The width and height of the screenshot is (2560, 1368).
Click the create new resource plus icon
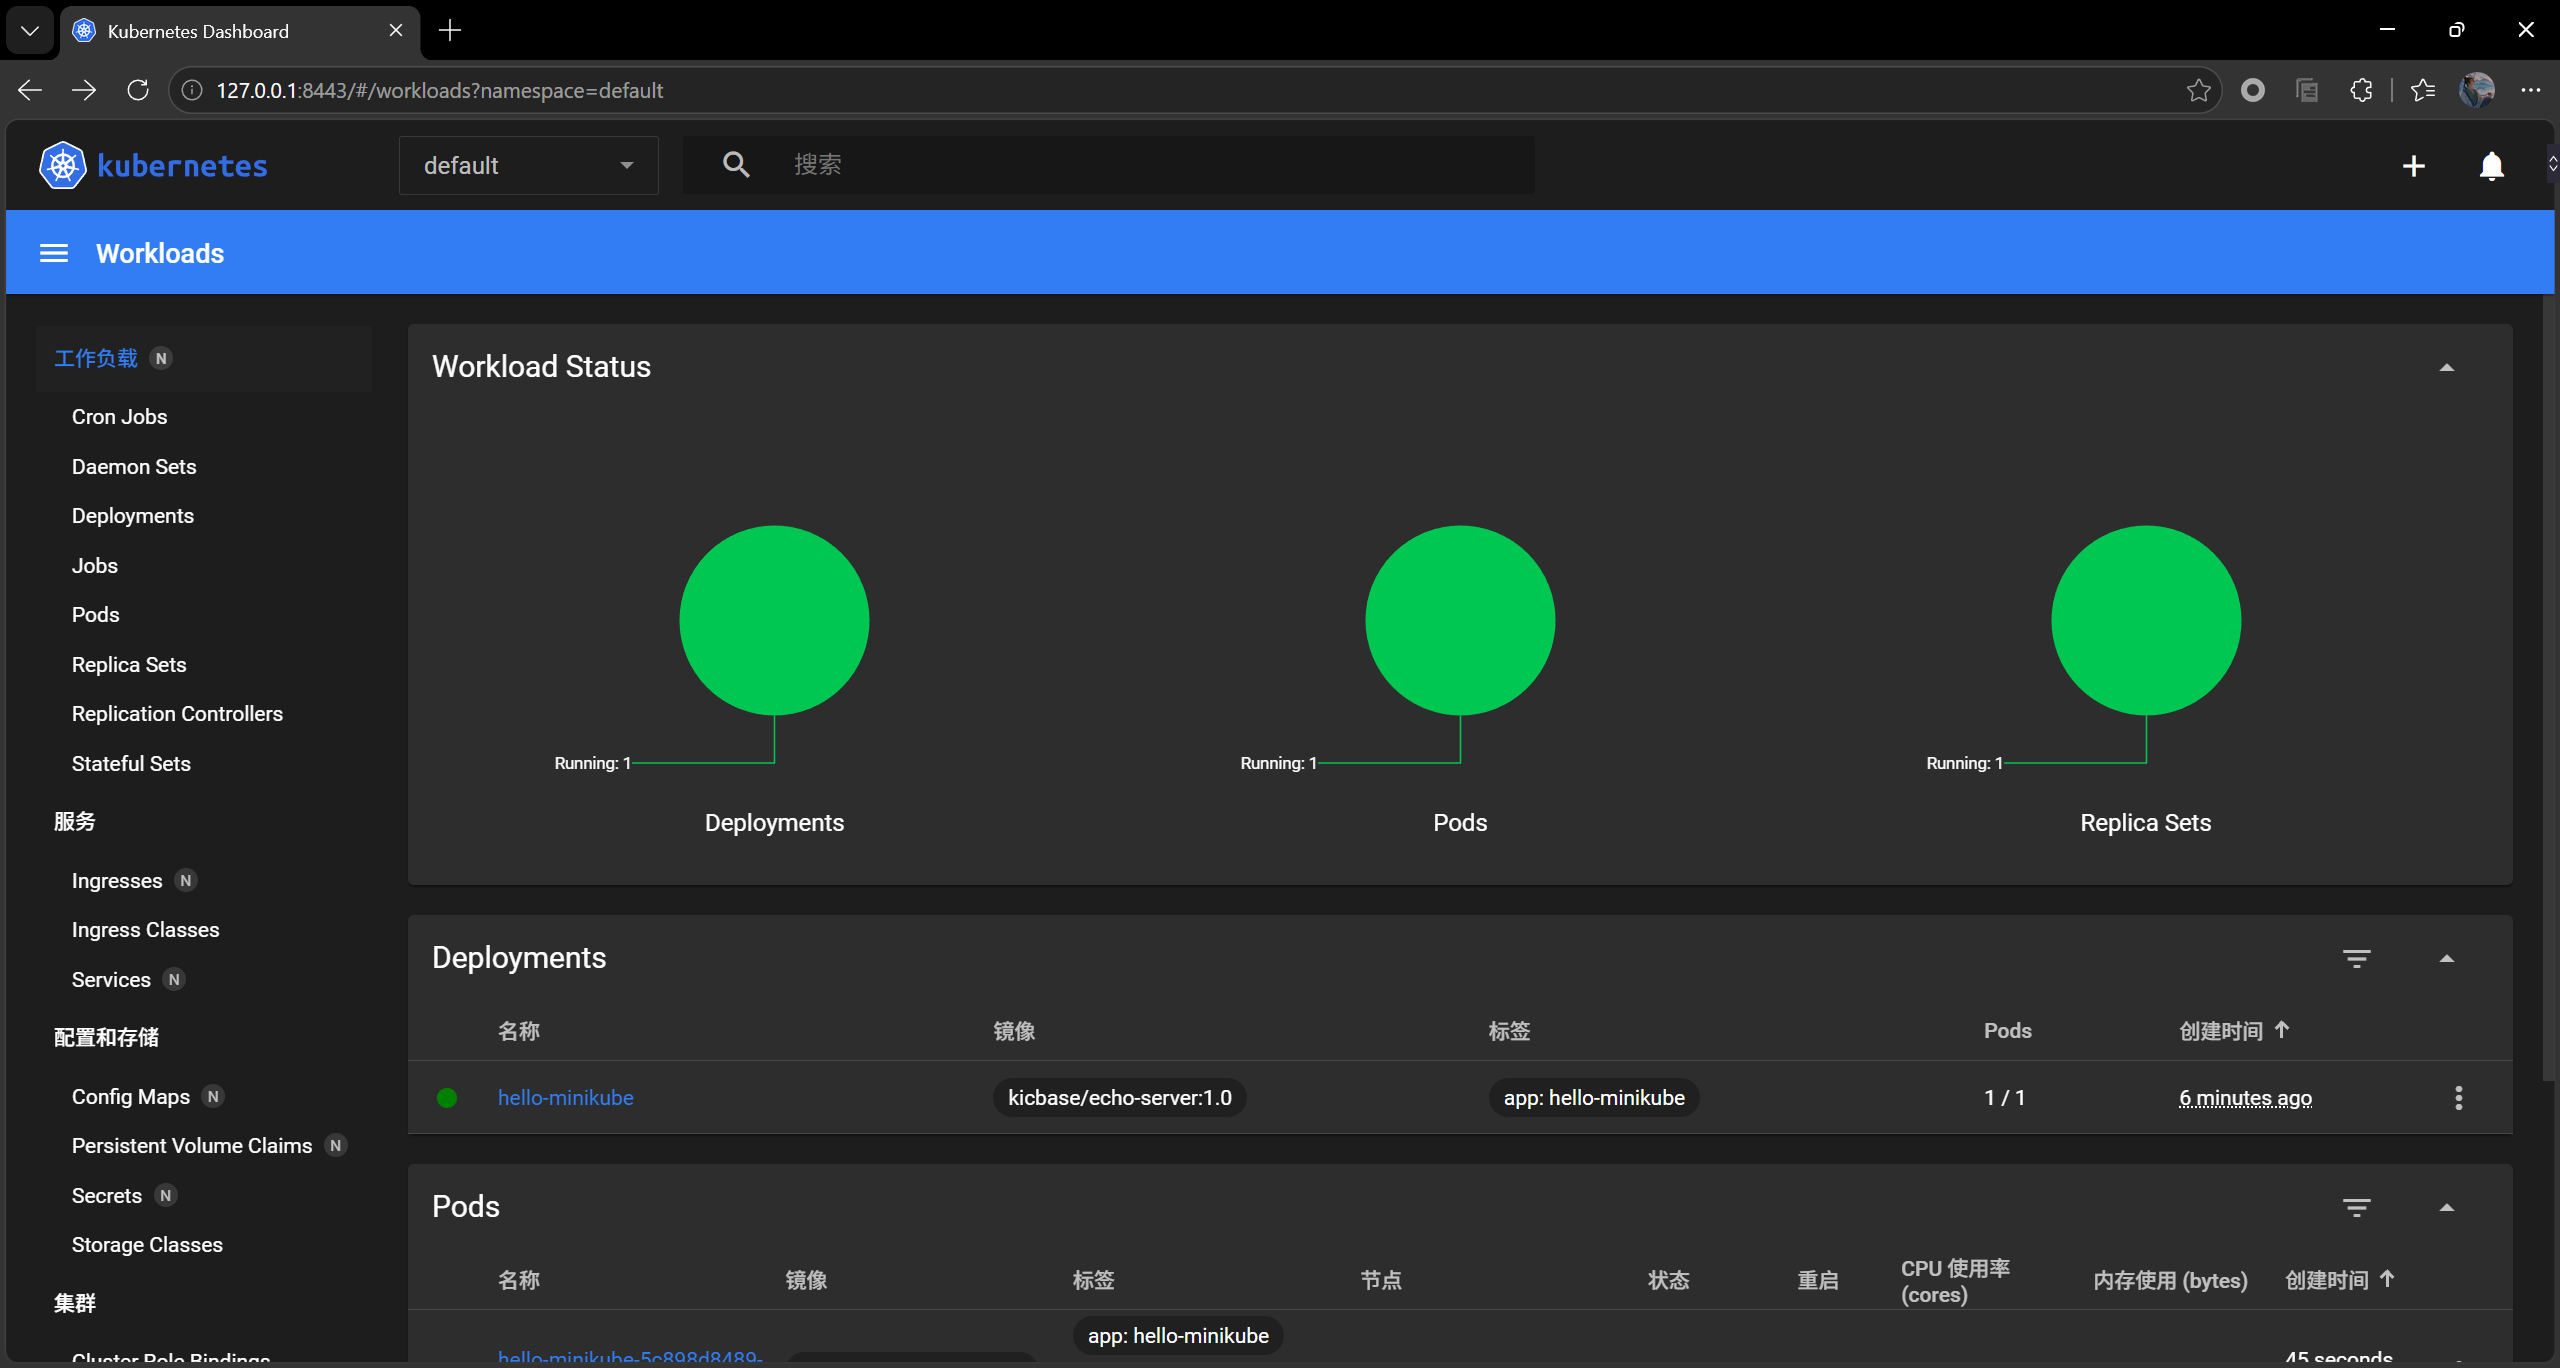[2413, 166]
